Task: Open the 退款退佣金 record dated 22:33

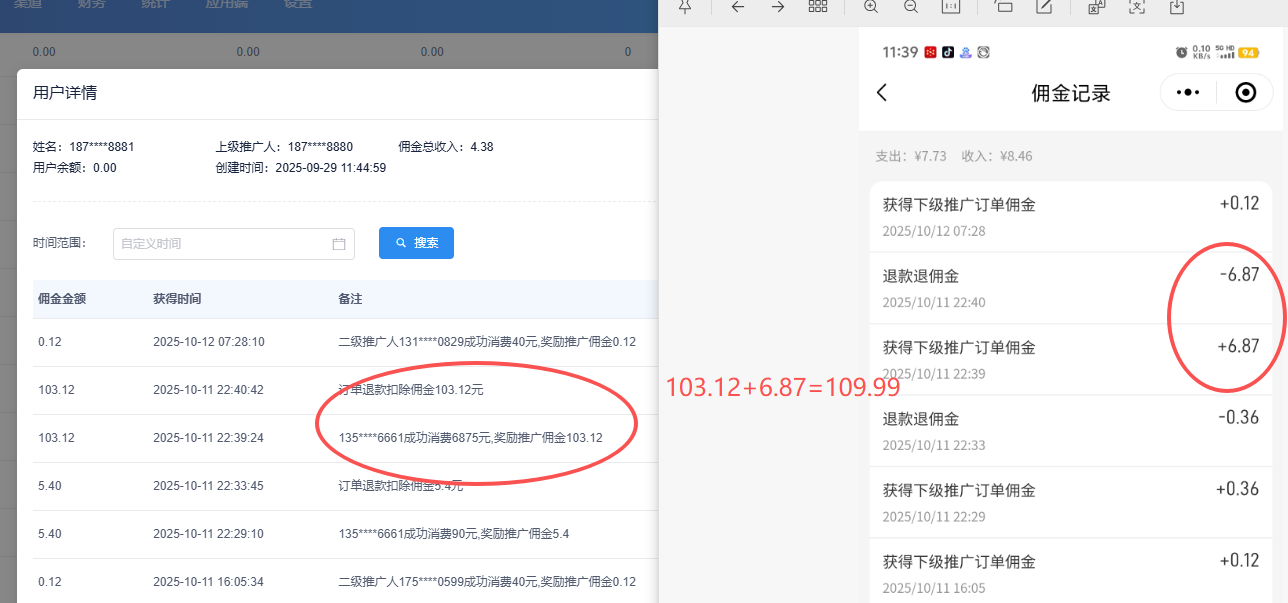Action: coord(1071,431)
